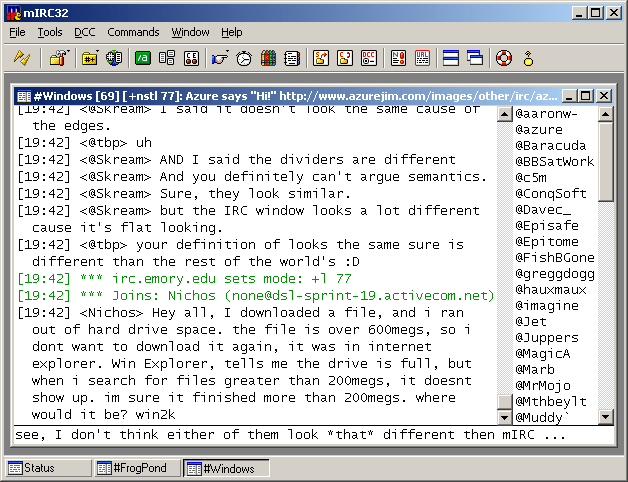
Task: Click the Help lifebuoy toolbar icon
Action: 503,58
